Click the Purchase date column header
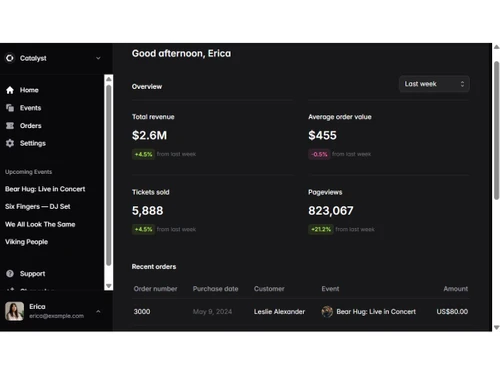The image size is (500, 375). 215,289
